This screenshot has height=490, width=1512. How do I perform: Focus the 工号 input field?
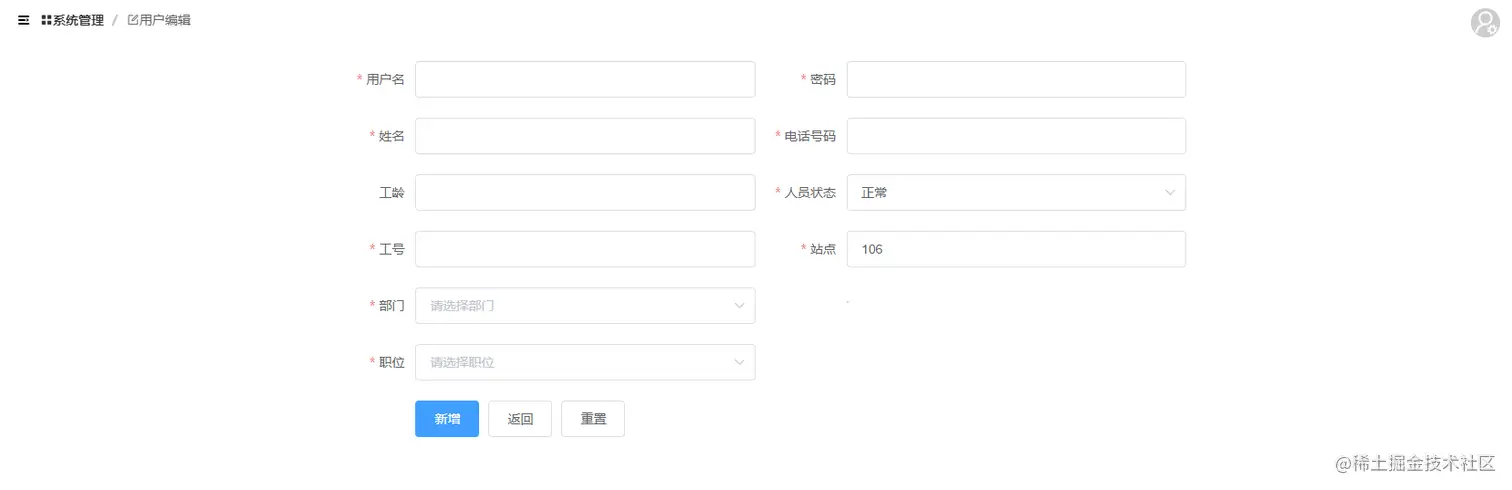tap(585, 249)
